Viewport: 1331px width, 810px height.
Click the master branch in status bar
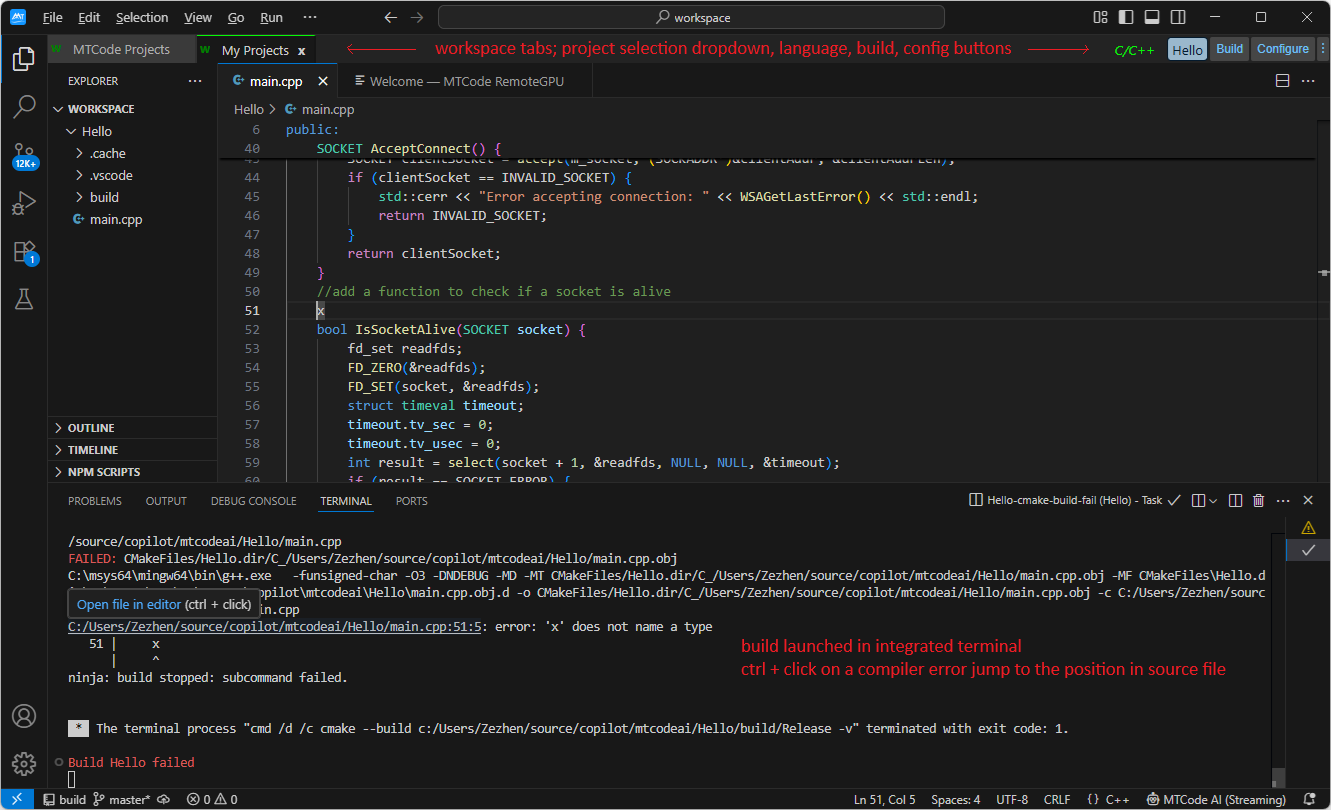tap(121, 799)
